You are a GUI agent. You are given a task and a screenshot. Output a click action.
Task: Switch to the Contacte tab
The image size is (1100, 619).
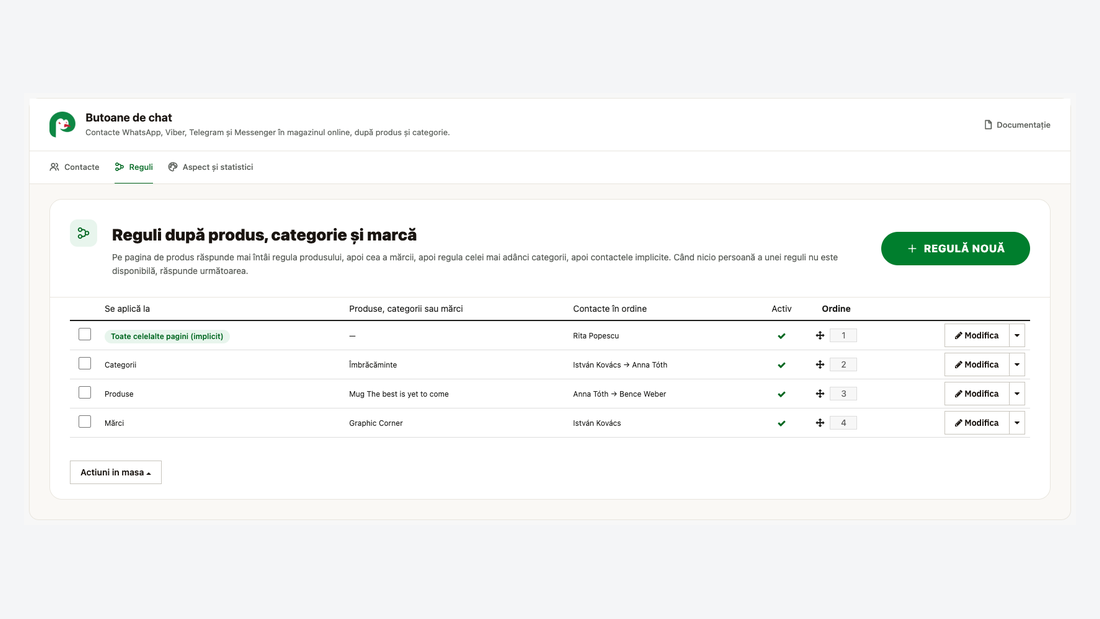[x=74, y=167]
